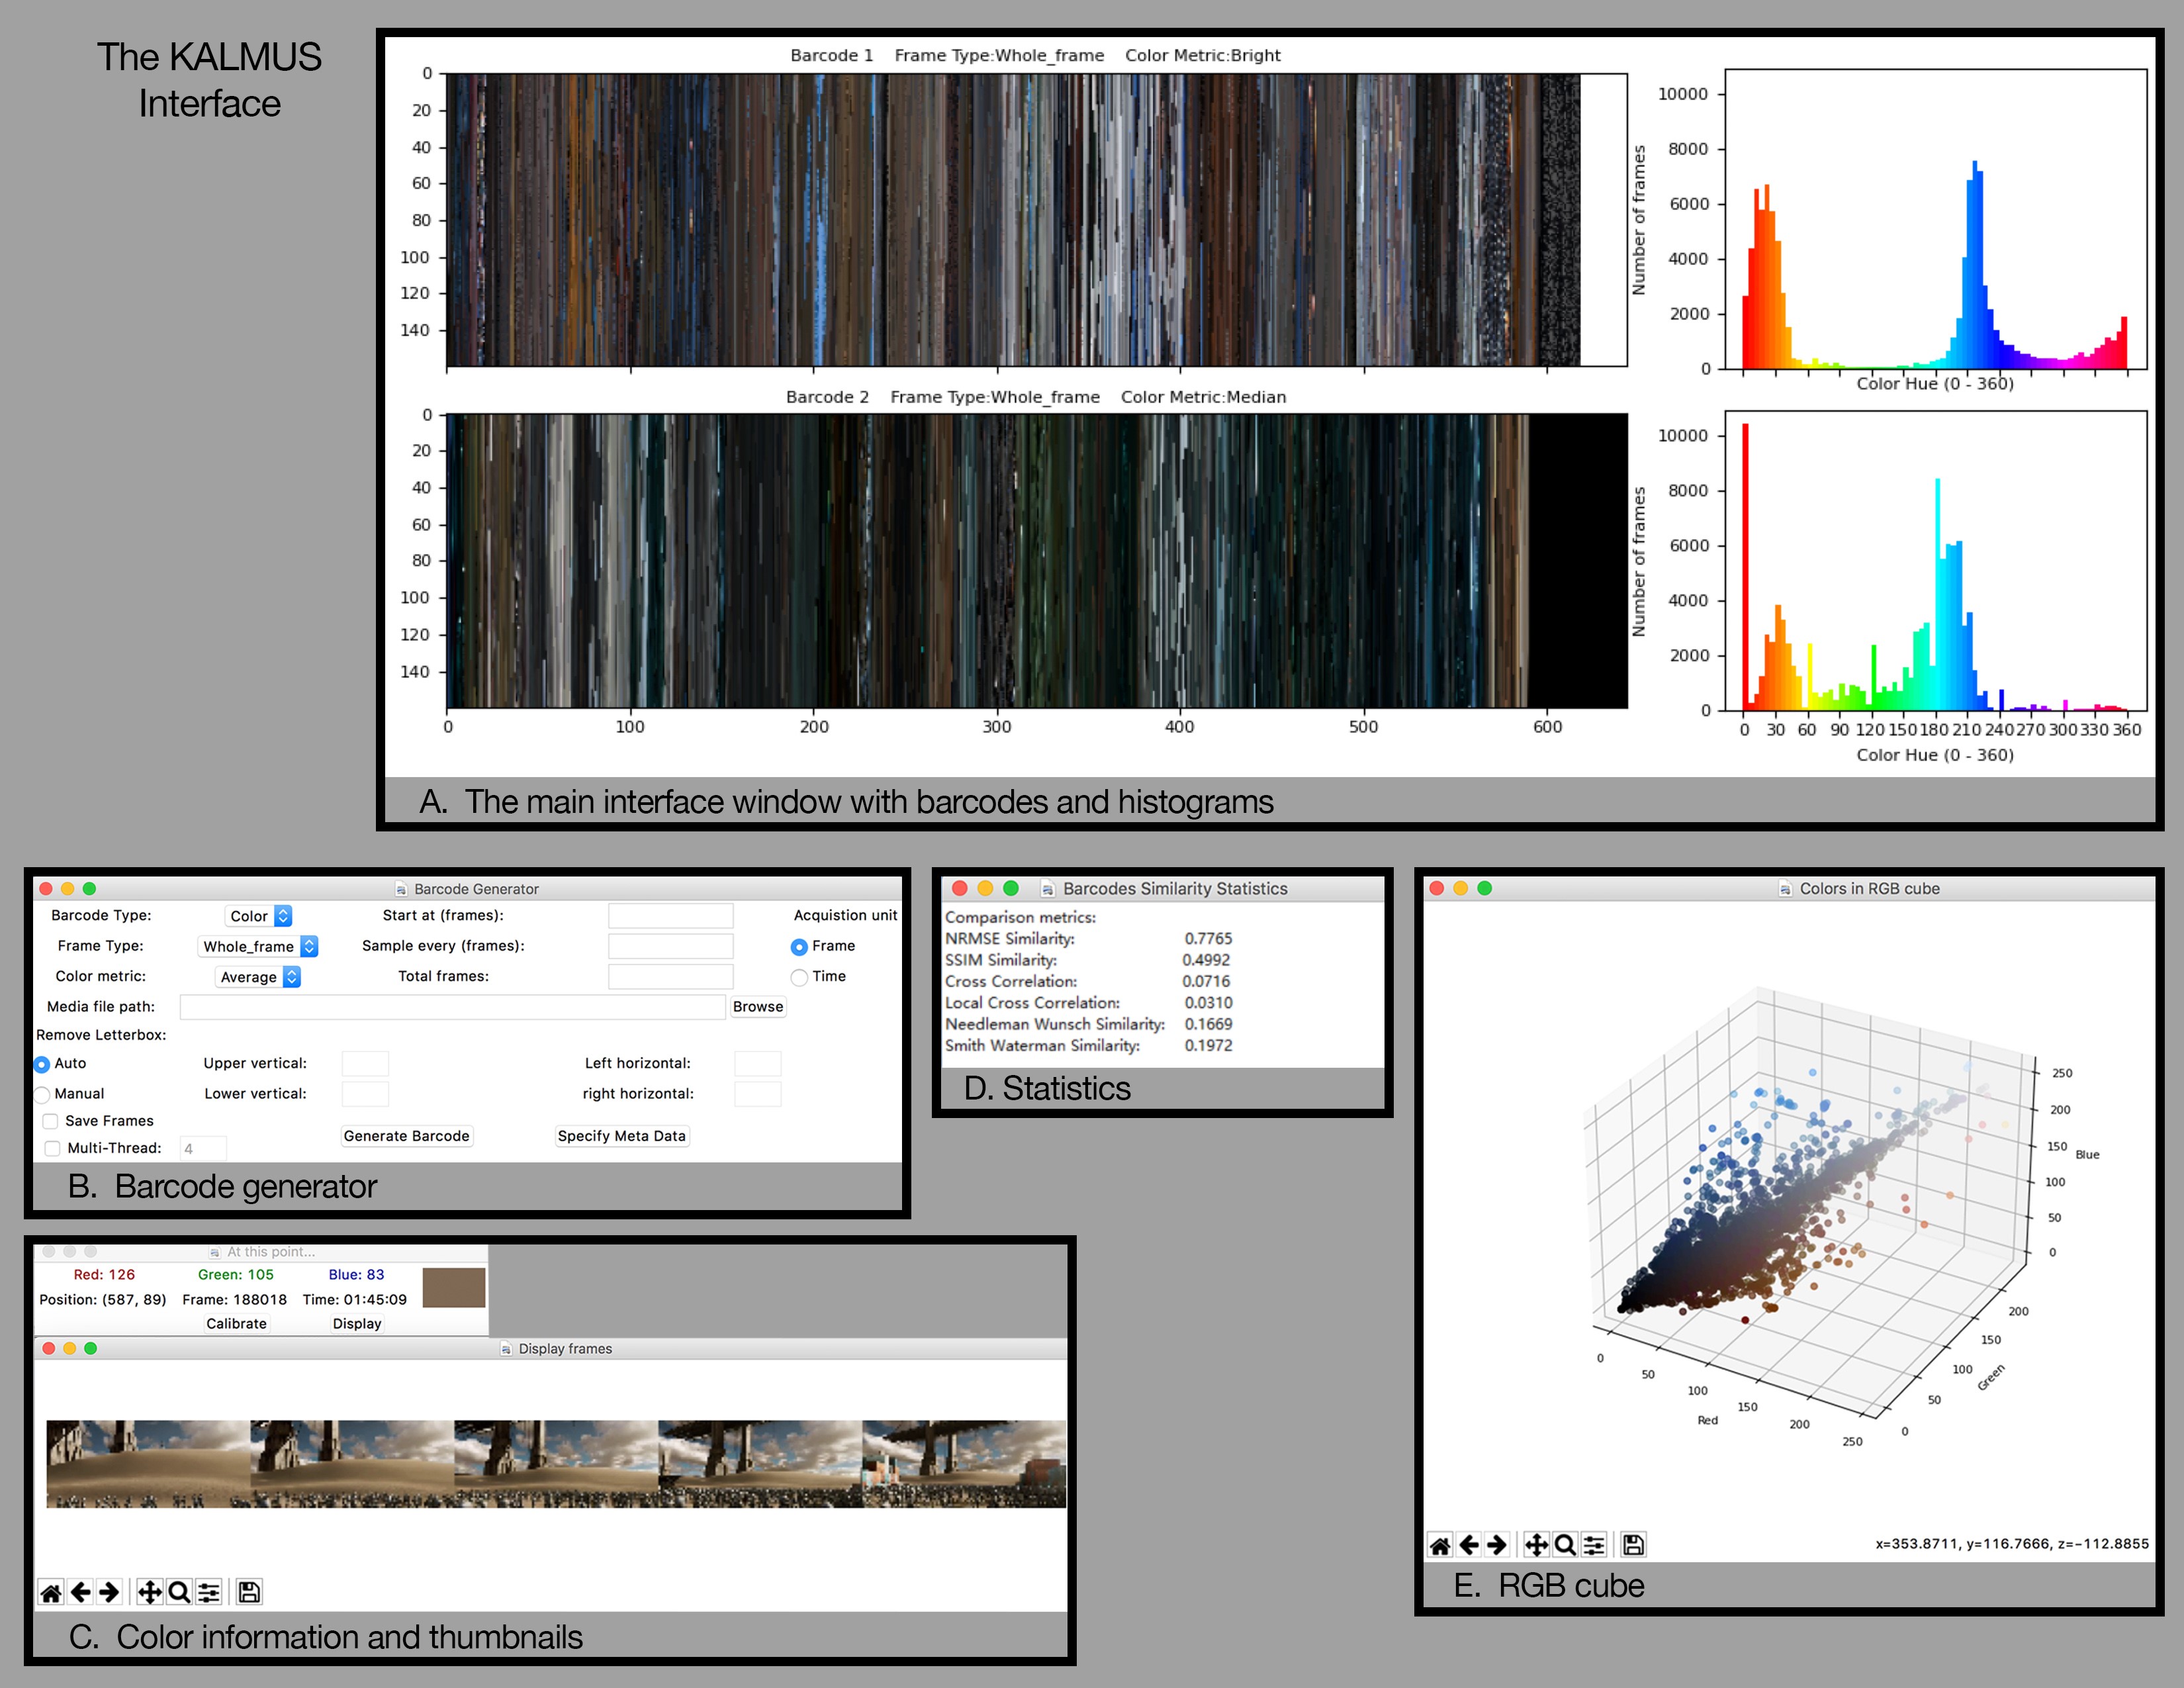This screenshot has width=2184, height=1688.
Task: Click the Browse button
Action: [758, 1007]
